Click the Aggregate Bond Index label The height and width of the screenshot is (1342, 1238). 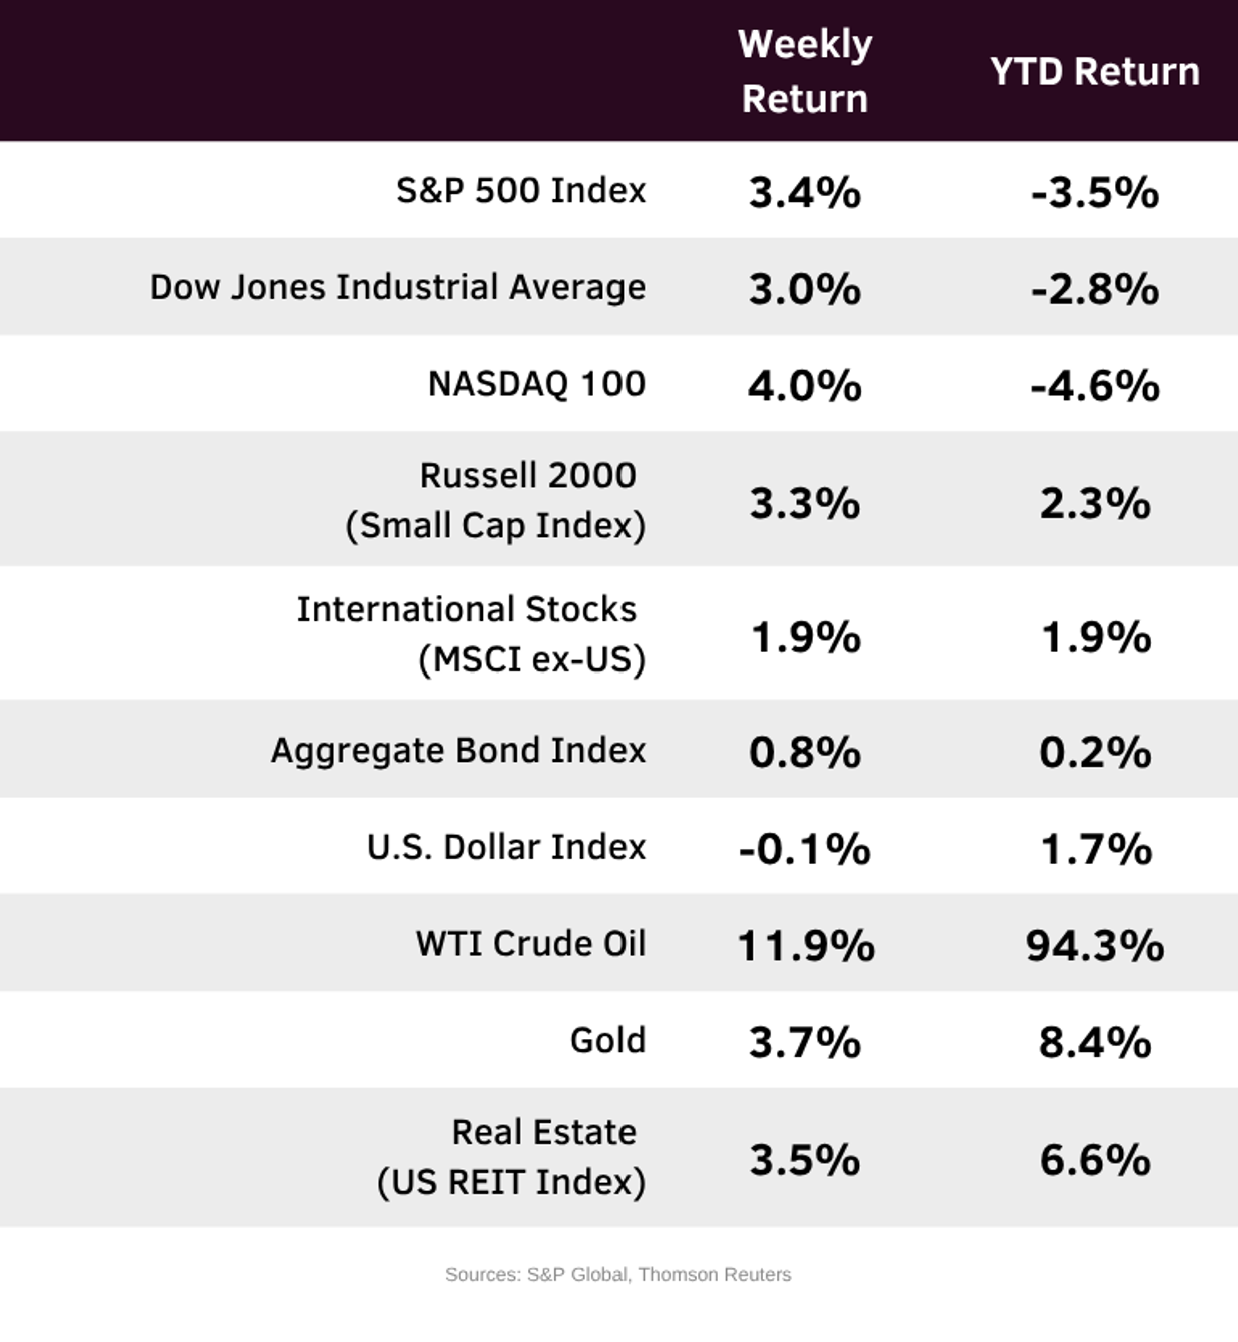point(458,750)
